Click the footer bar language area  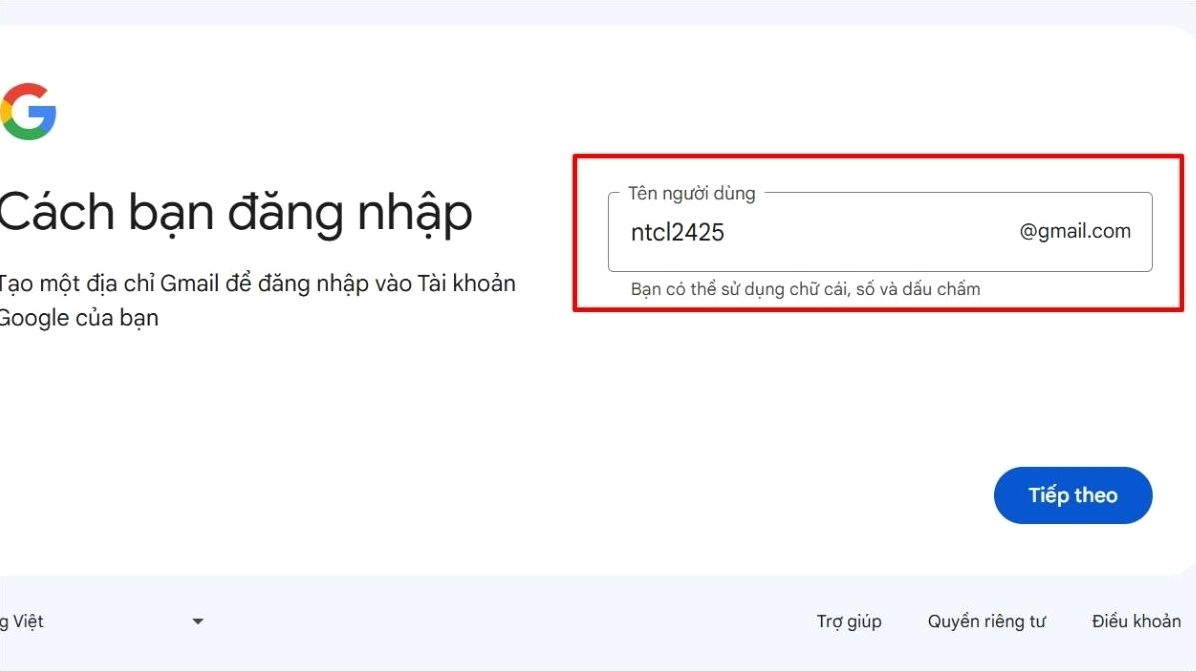coord(100,621)
